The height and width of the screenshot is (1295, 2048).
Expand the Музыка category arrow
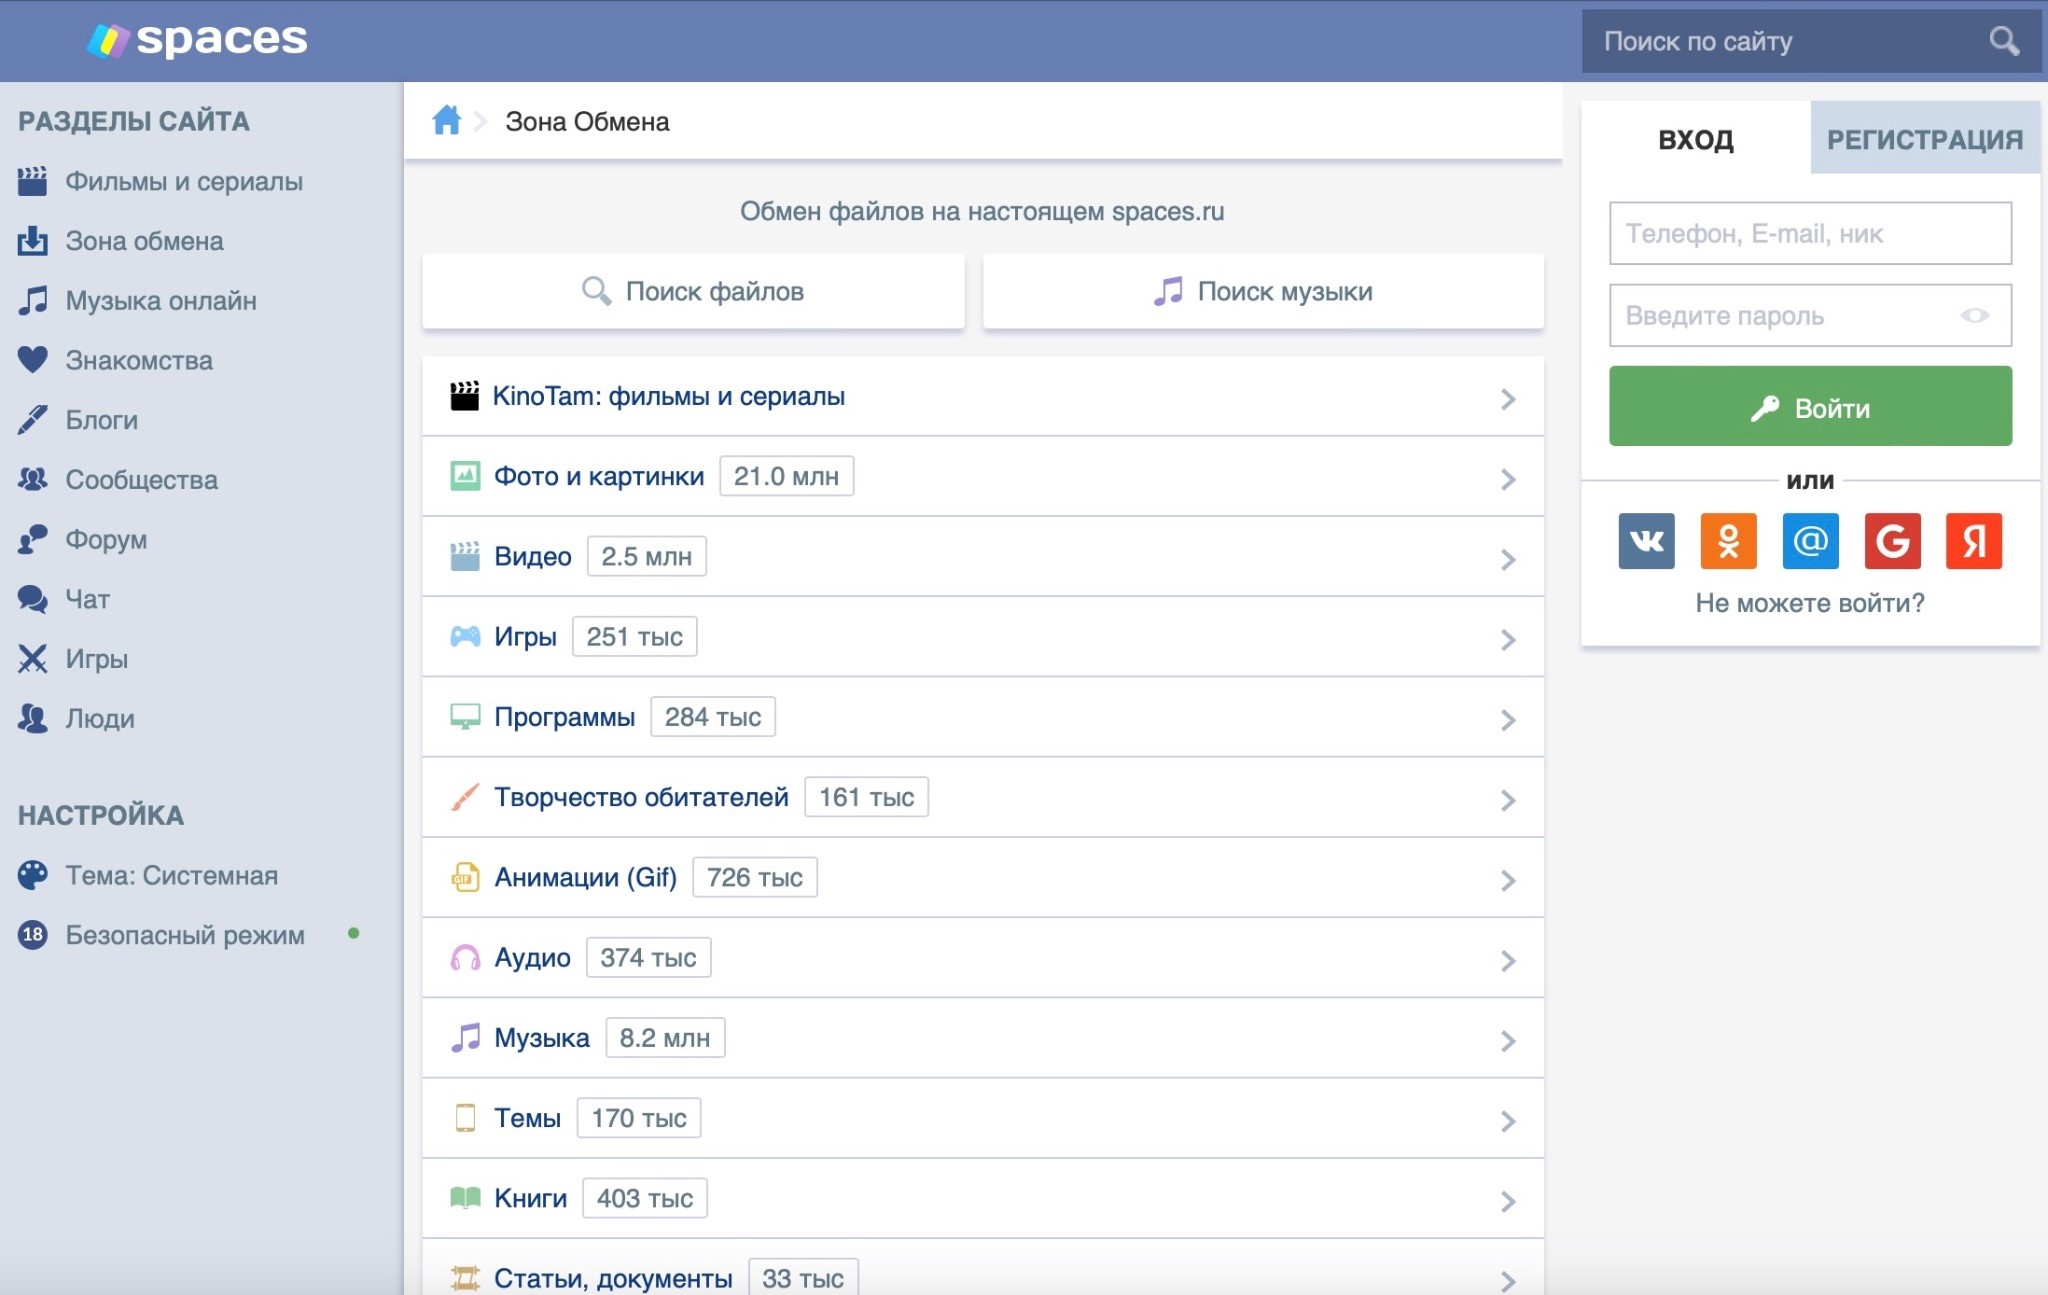[x=1508, y=1041]
